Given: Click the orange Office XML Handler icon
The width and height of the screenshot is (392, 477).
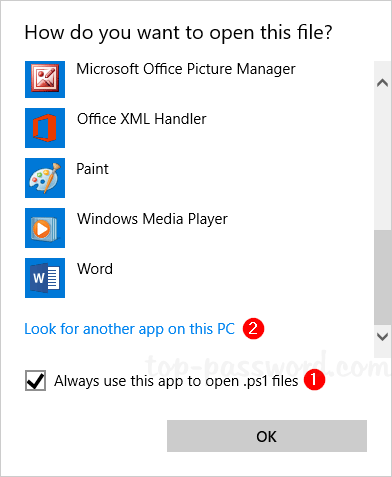Looking at the screenshot, I should click(45, 128).
